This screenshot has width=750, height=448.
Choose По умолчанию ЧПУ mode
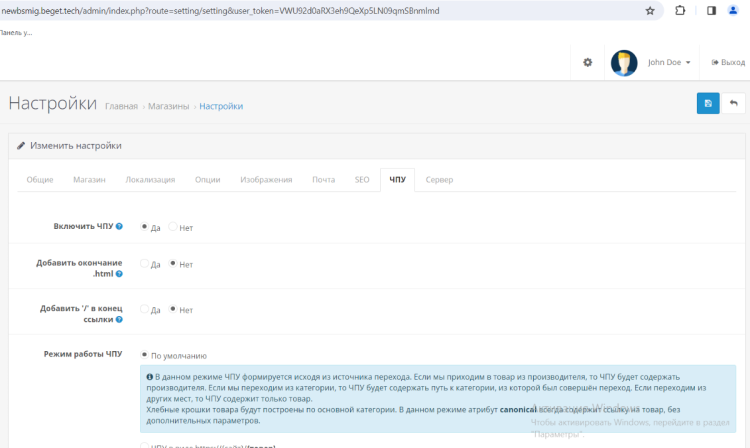144,354
